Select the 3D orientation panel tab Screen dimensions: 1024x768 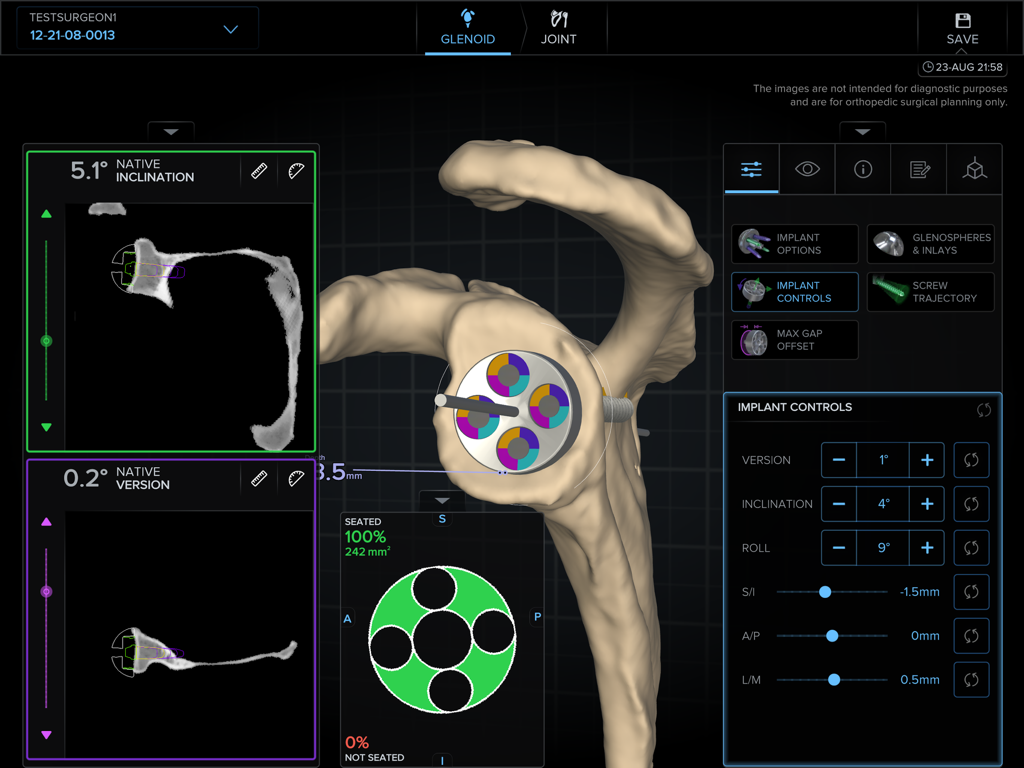pyautogui.click(x=974, y=169)
